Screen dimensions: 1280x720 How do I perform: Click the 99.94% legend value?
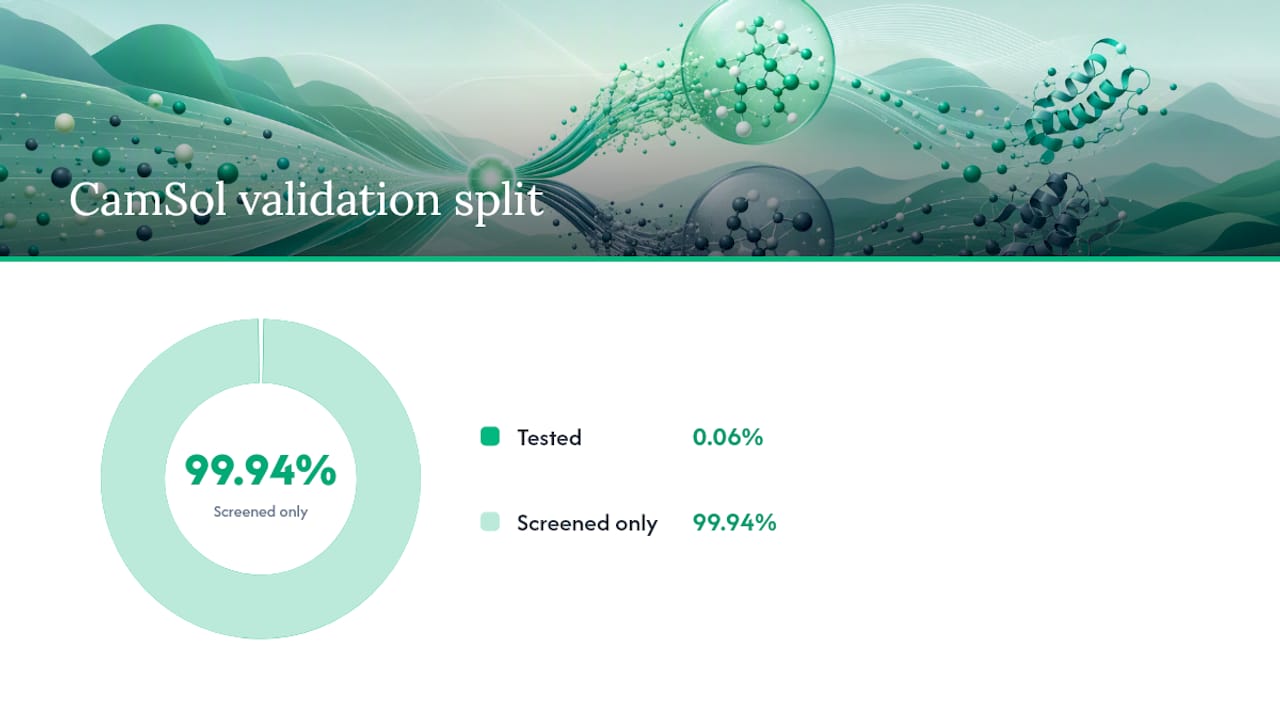734,522
